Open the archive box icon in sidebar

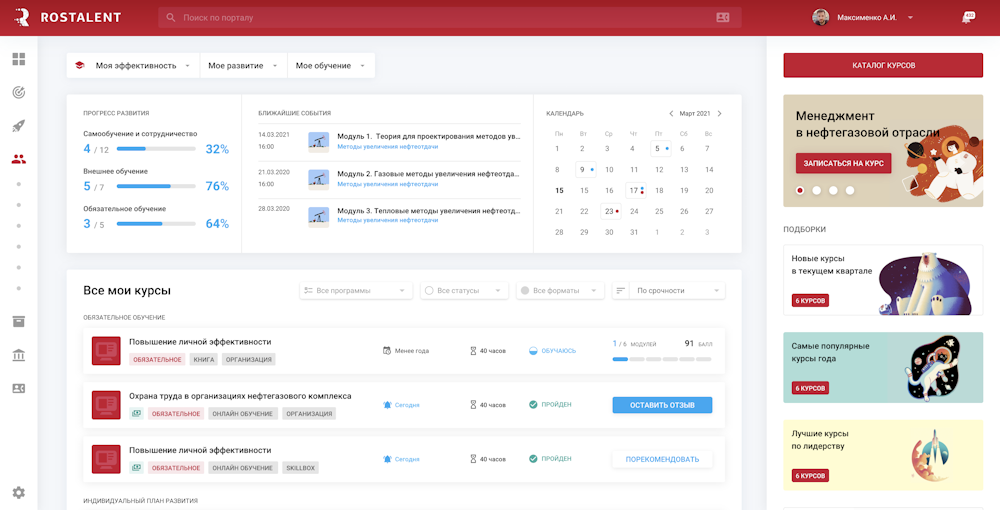[x=18, y=321]
